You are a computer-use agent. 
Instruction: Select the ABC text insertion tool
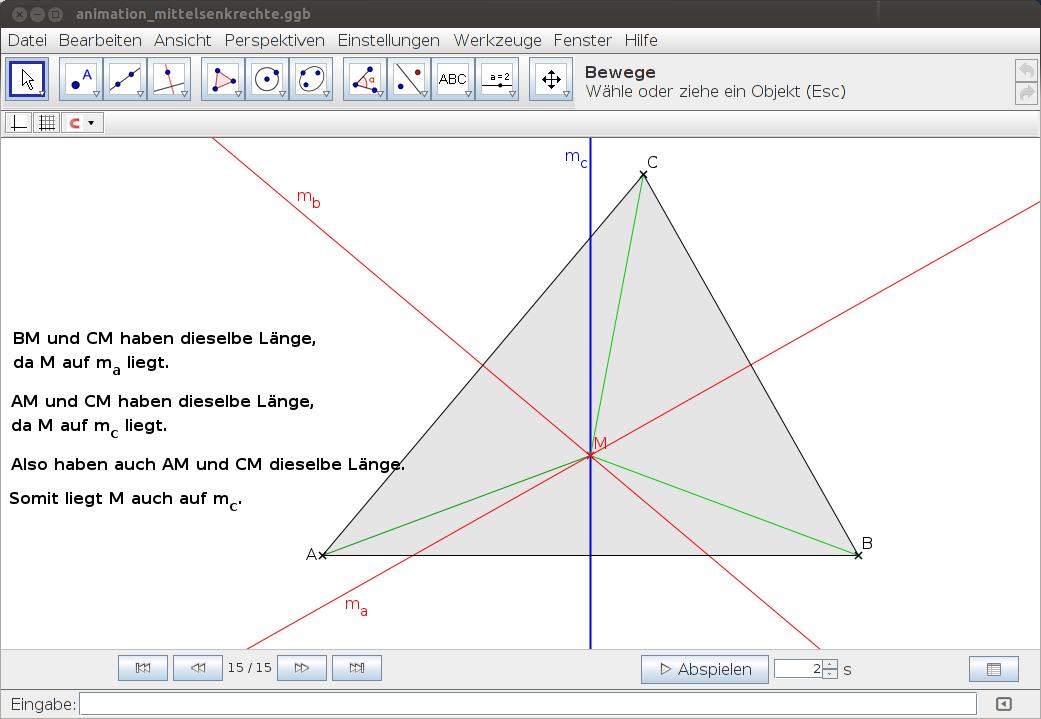[x=452, y=79]
